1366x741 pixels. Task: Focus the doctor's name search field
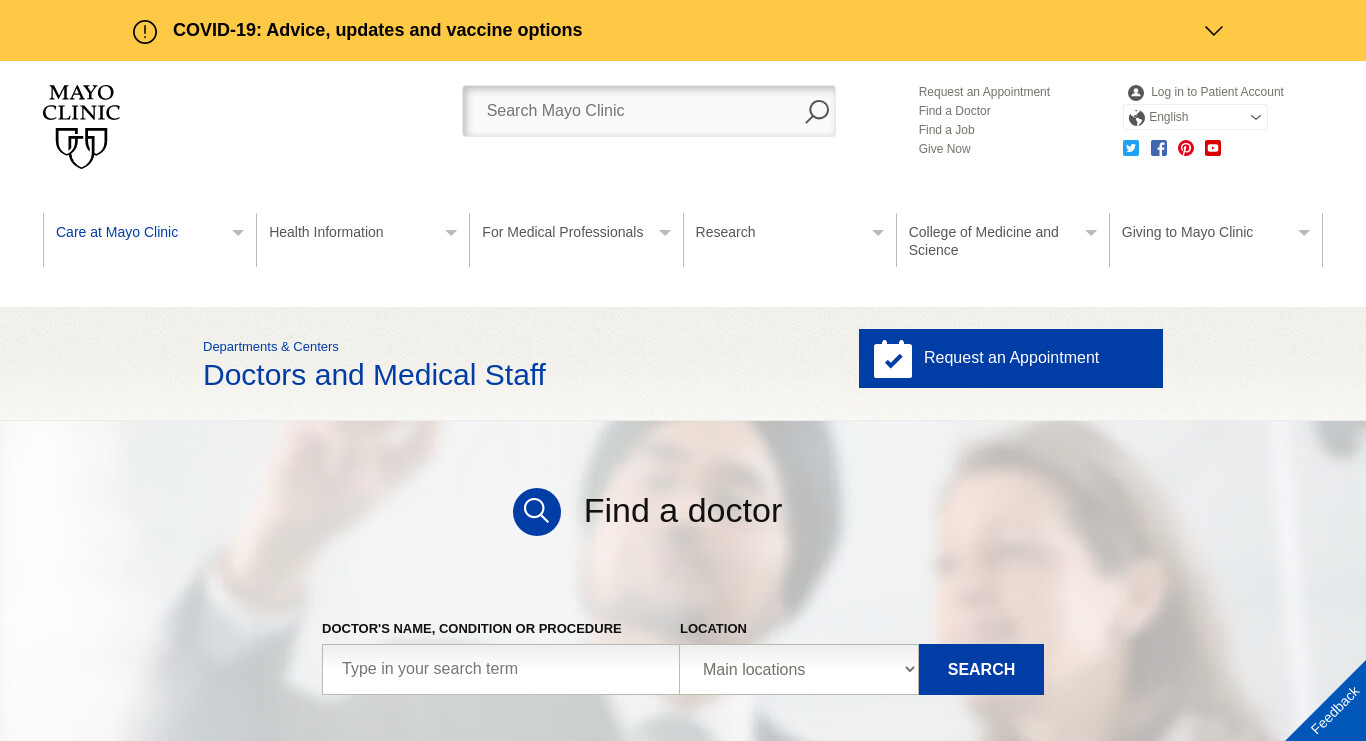click(501, 669)
